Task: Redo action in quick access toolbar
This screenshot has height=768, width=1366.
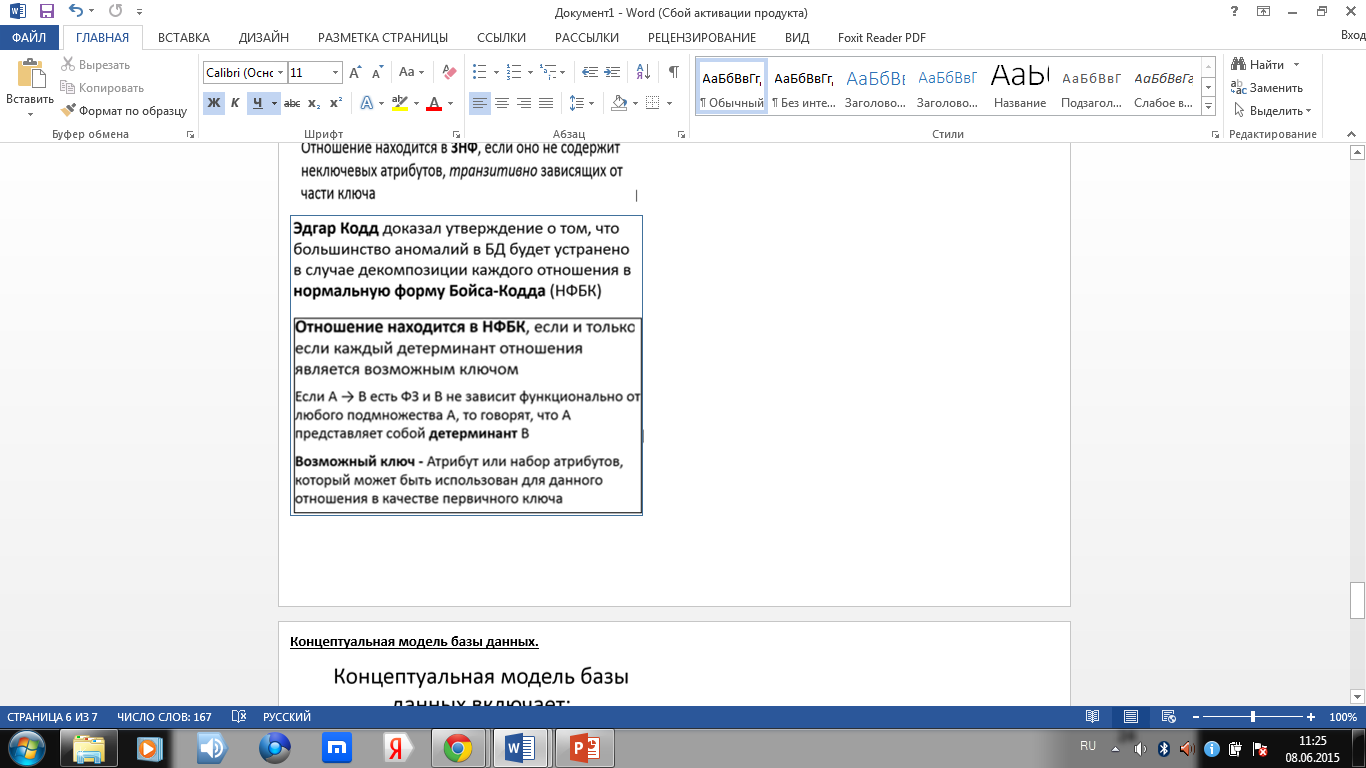Action: [114, 12]
